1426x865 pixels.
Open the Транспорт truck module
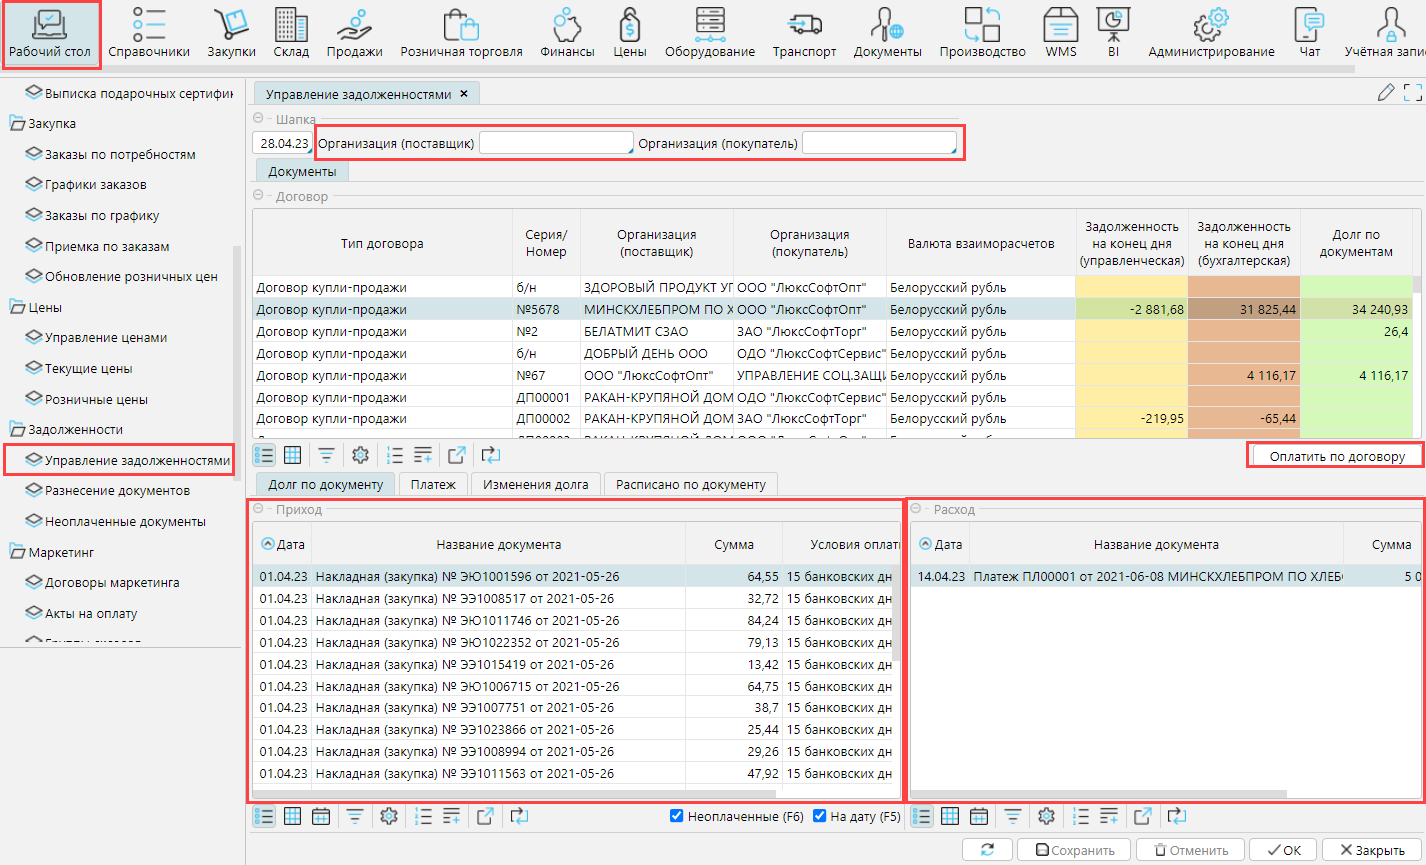[804, 32]
